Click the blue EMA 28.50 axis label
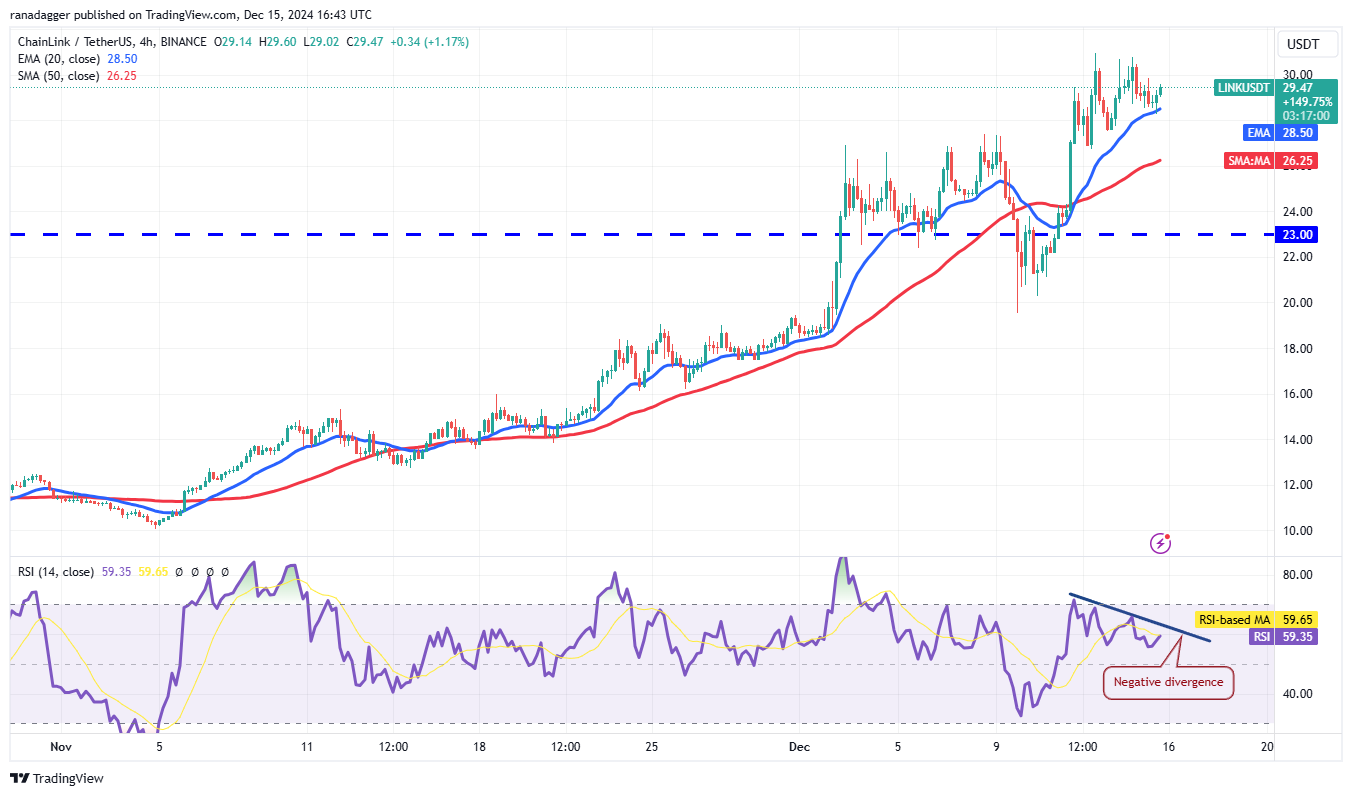Screen dimensions: 1352x796 pyautogui.click(x=1259, y=132)
